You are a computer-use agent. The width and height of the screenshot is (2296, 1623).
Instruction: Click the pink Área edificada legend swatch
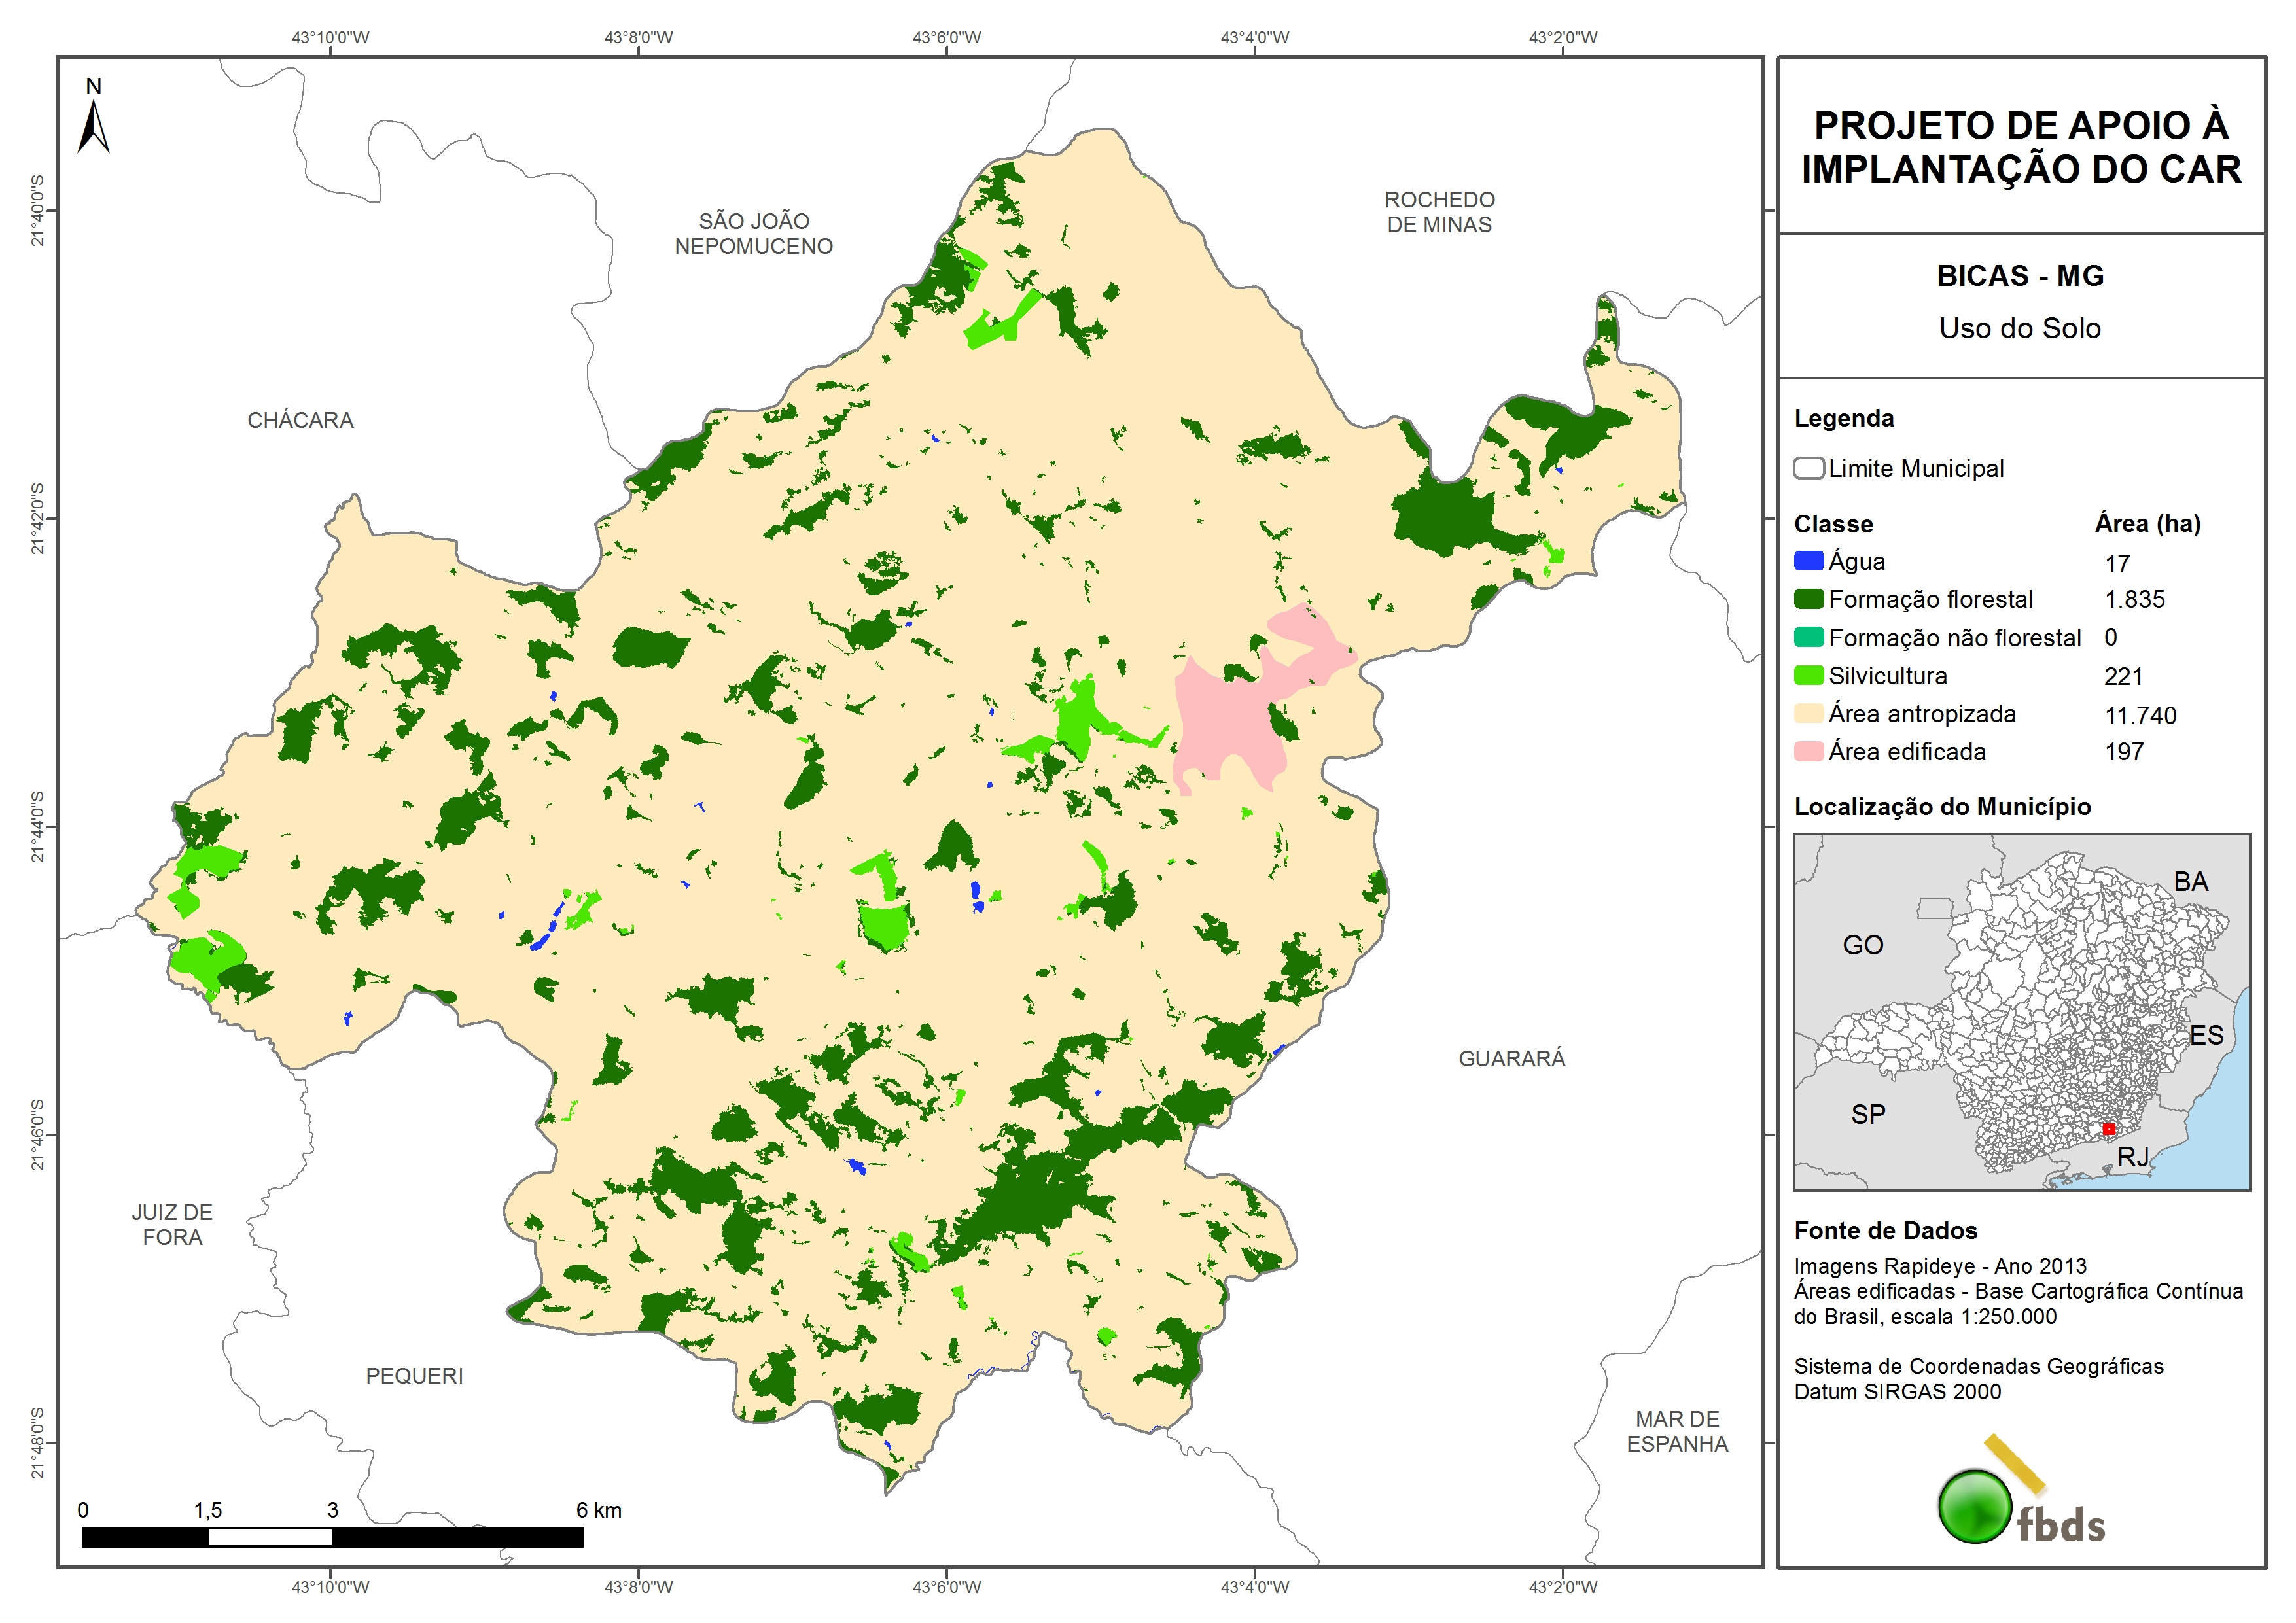coord(1808,751)
